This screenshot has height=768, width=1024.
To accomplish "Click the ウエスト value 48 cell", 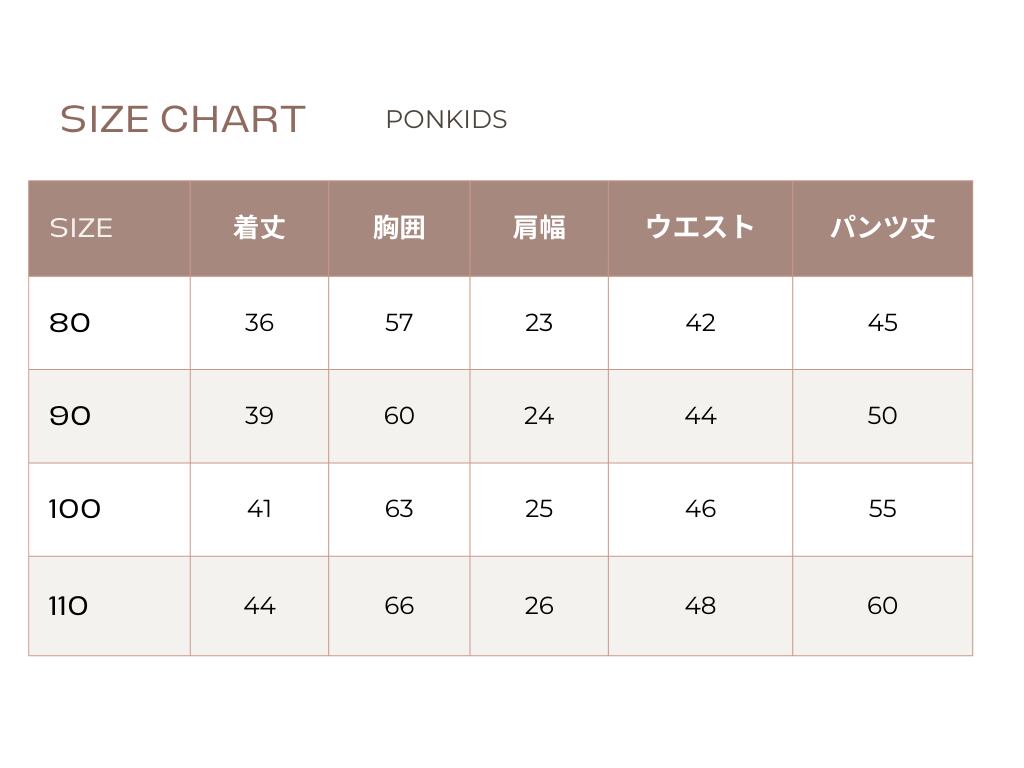I will click(x=700, y=606).
